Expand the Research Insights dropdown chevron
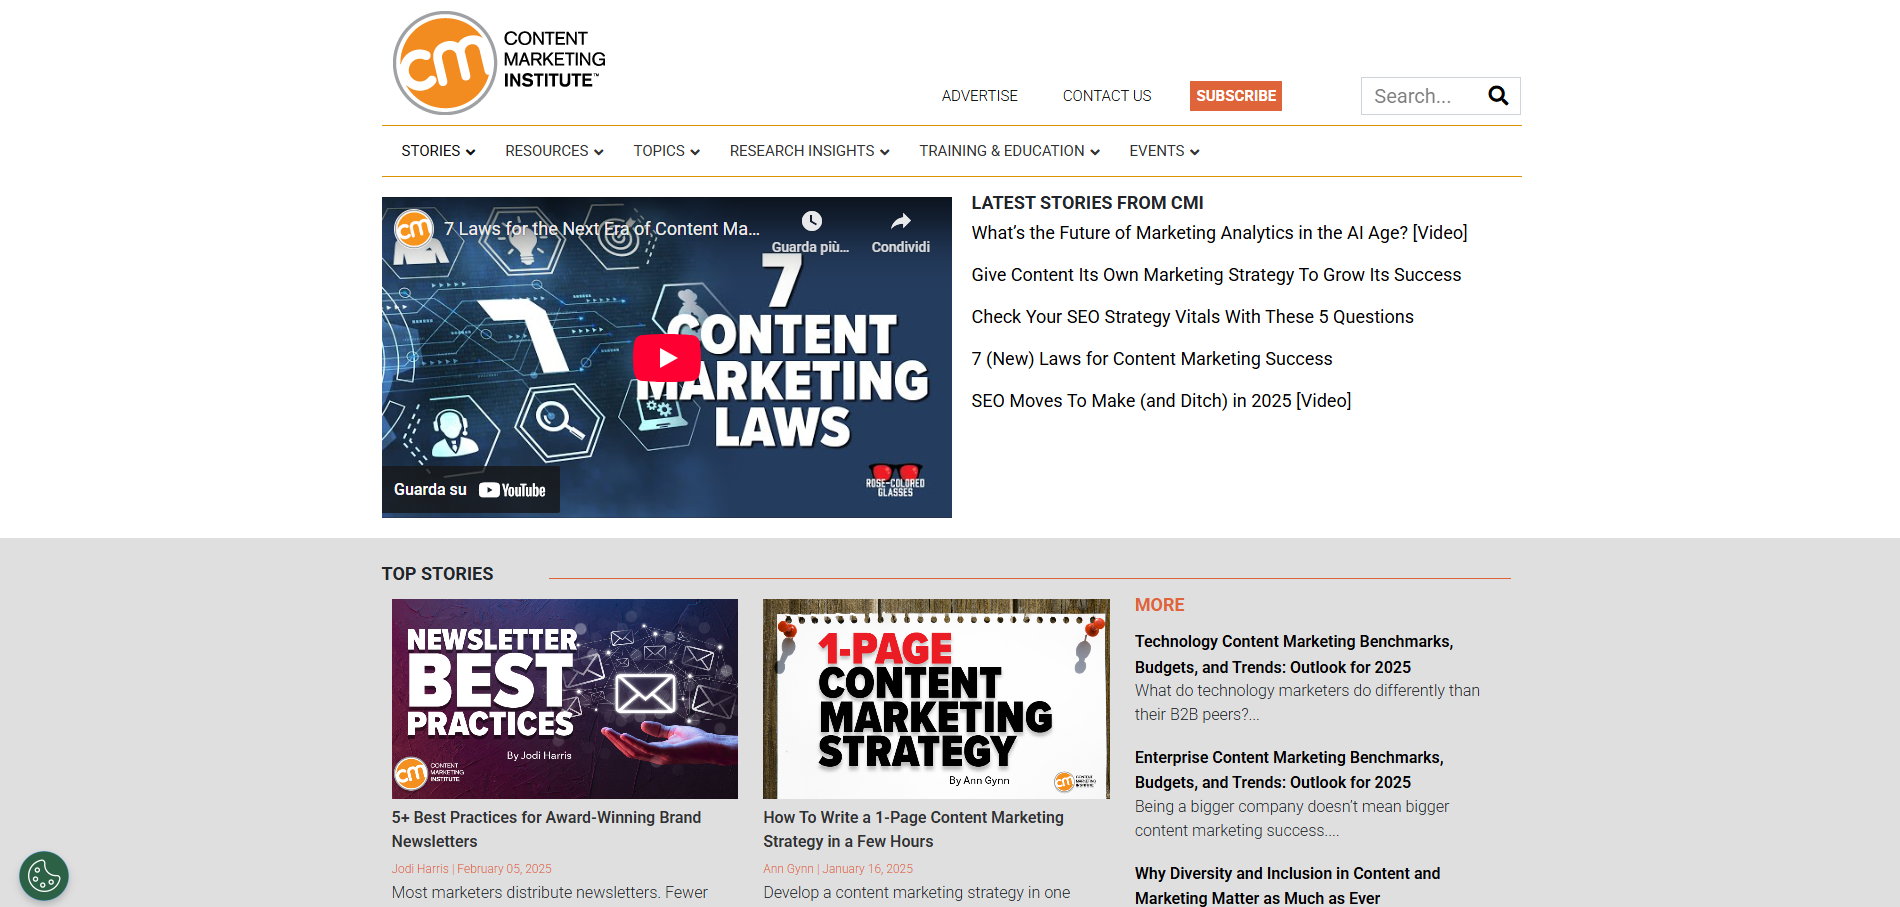This screenshot has height=907, width=1900. click(885, 152)
